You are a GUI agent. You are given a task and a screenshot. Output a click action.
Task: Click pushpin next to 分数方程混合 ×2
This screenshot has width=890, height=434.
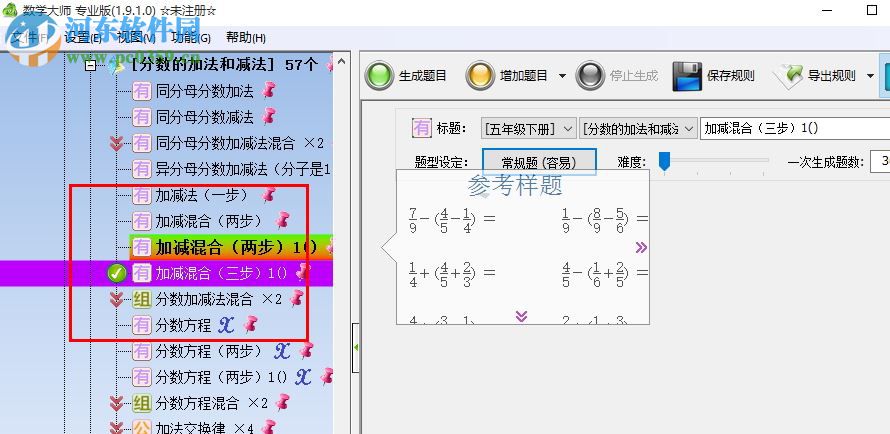(x=282, y=403)
